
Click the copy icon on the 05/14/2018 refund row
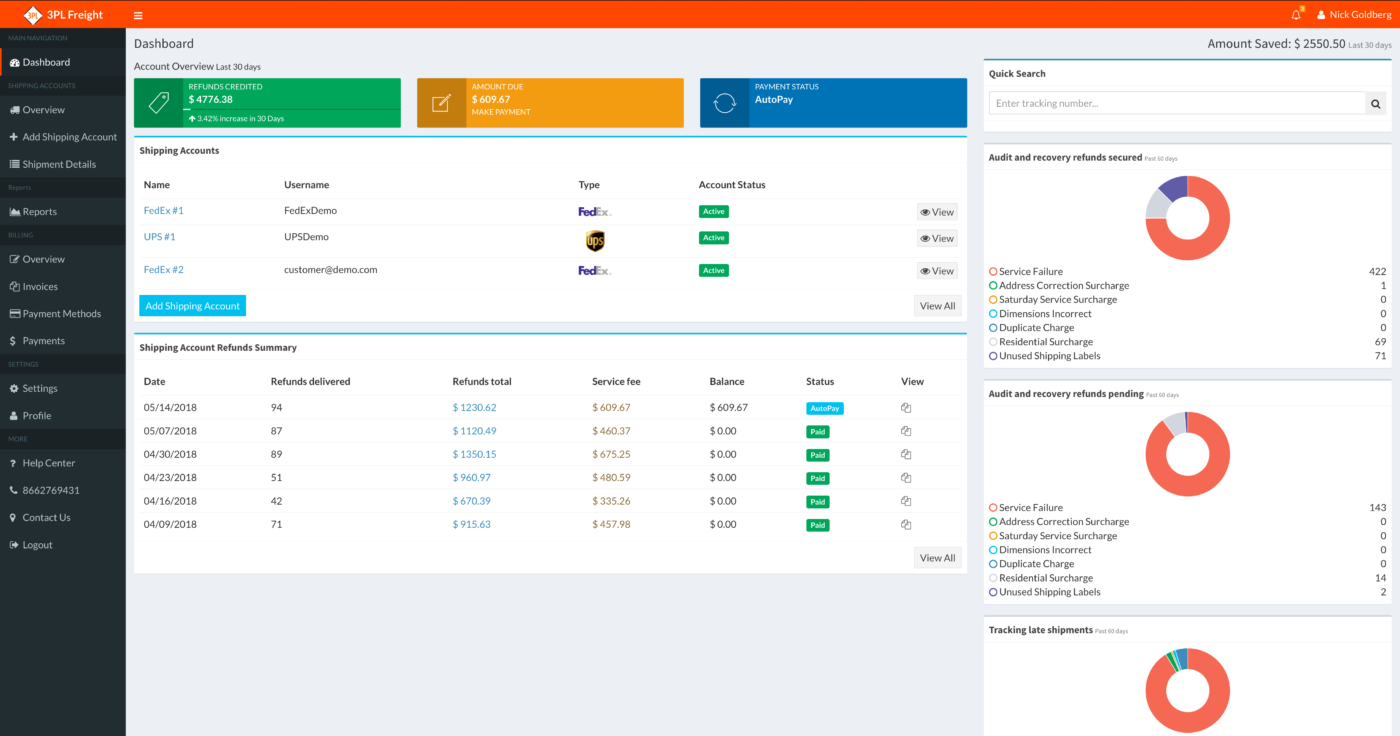pos(905,407)
